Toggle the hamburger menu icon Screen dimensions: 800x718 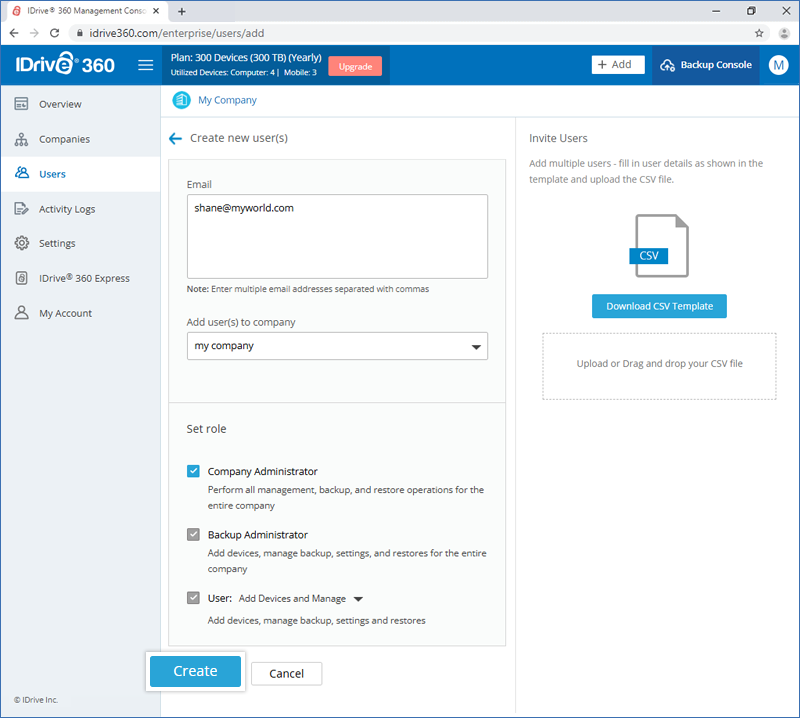tap(145, 65)
